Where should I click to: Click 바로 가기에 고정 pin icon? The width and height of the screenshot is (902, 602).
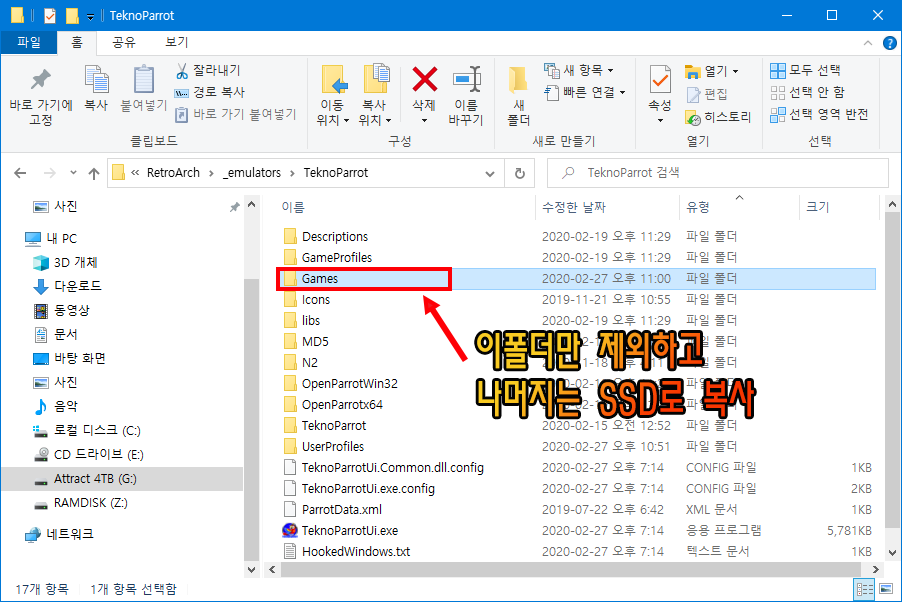[x=41, y=81]
